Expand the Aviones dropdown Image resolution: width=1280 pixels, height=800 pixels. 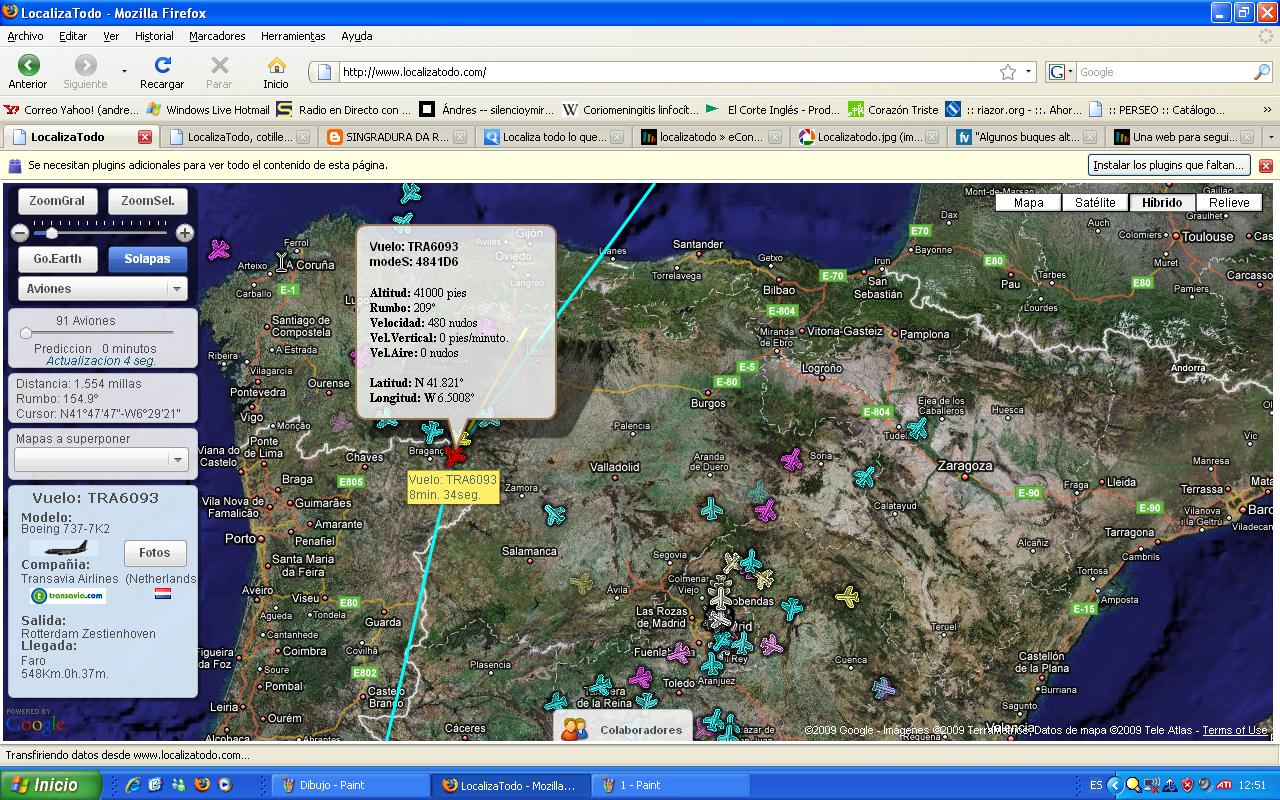[177, 289]
